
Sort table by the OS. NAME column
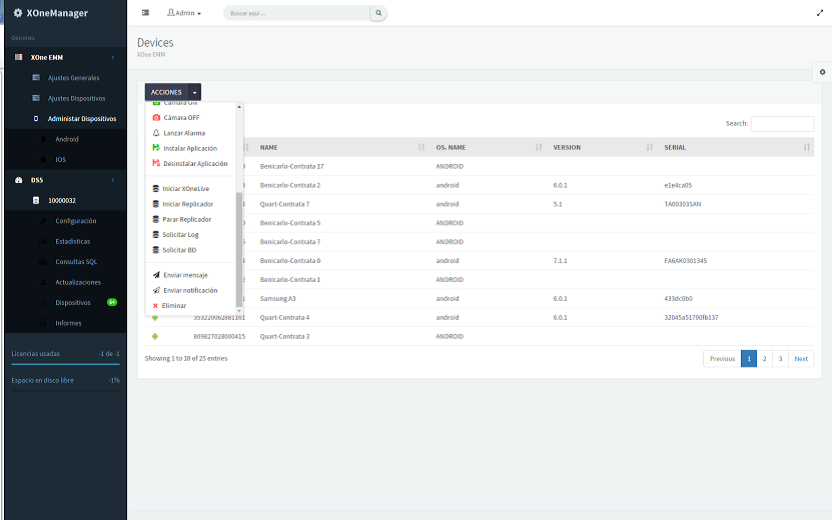(487, 148)
